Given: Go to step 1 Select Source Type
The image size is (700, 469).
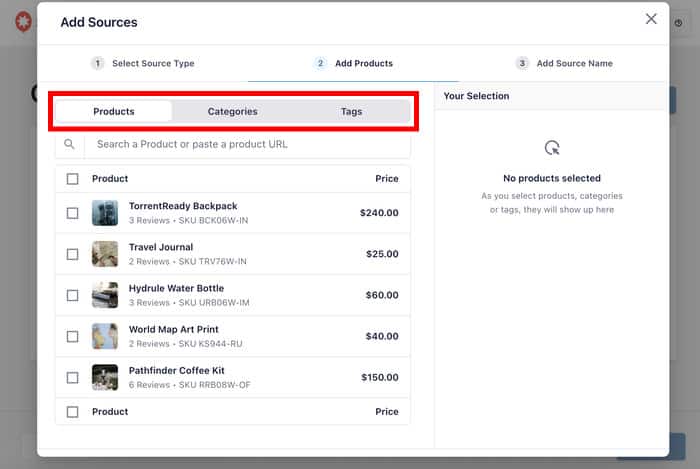Looking at the screenshot, I should [142, 63].
